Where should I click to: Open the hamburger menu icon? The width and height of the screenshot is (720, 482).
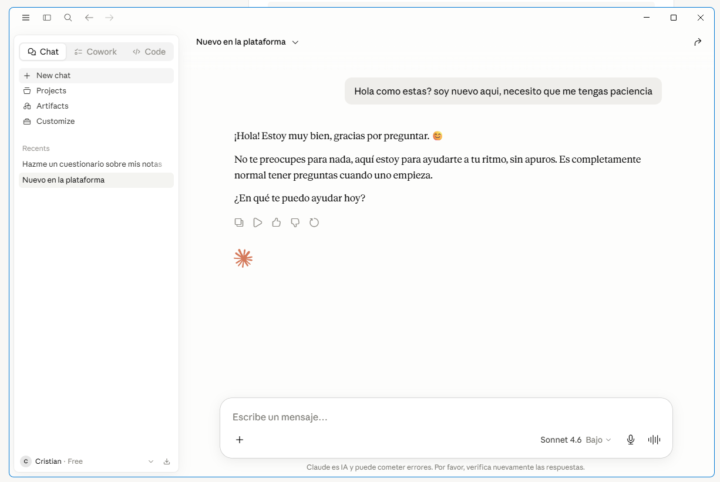26,17
